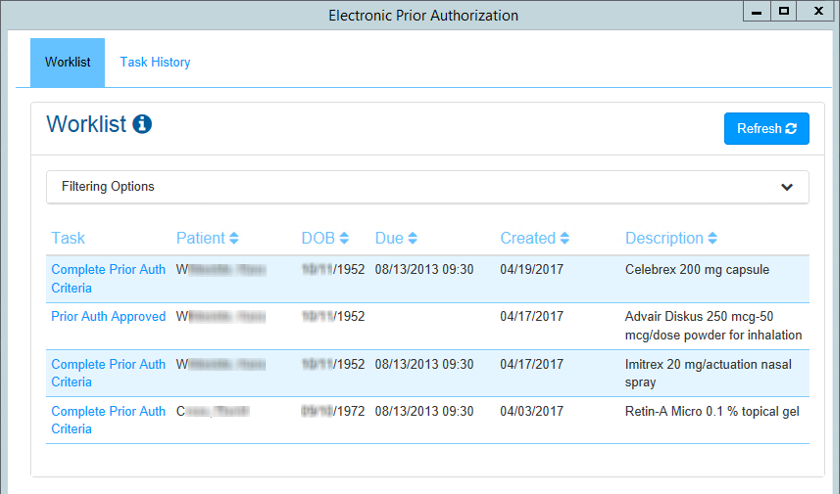Open Complete Prior Auth Criteria for Imitrex
Screen dimensions: 840x494
108,373
